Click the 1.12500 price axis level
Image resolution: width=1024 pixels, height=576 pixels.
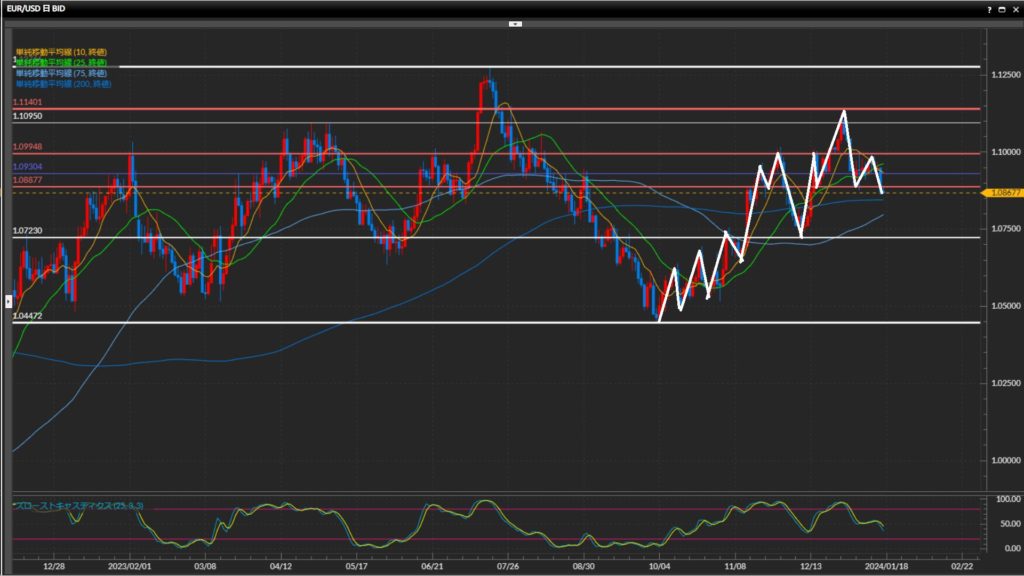click(x=1001, y=74)
